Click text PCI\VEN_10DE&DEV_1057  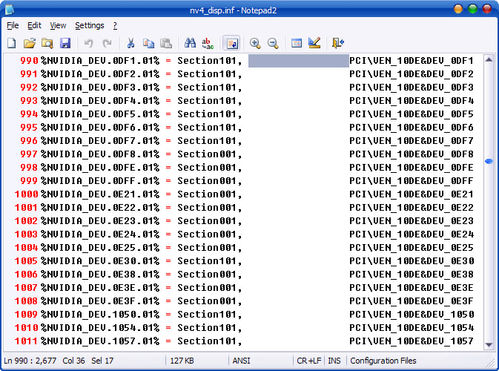click(411, 341)
